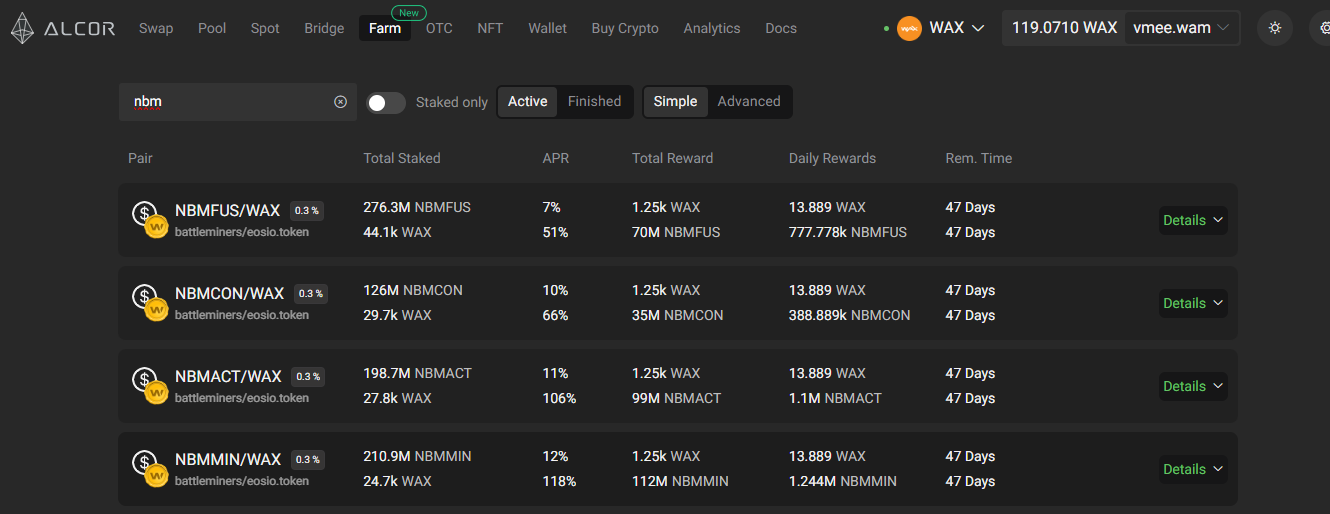Image resolution: width=1330 pixels, height=514 pixels.
Task: Click the orange WAX chain icon
Action: 909,28
